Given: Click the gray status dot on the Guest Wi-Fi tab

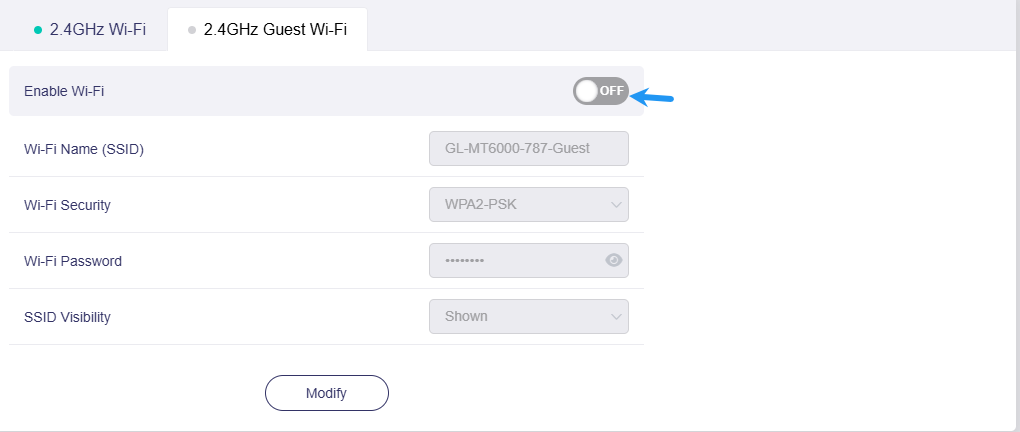Looking at the screenshot, I should [192, 30].
